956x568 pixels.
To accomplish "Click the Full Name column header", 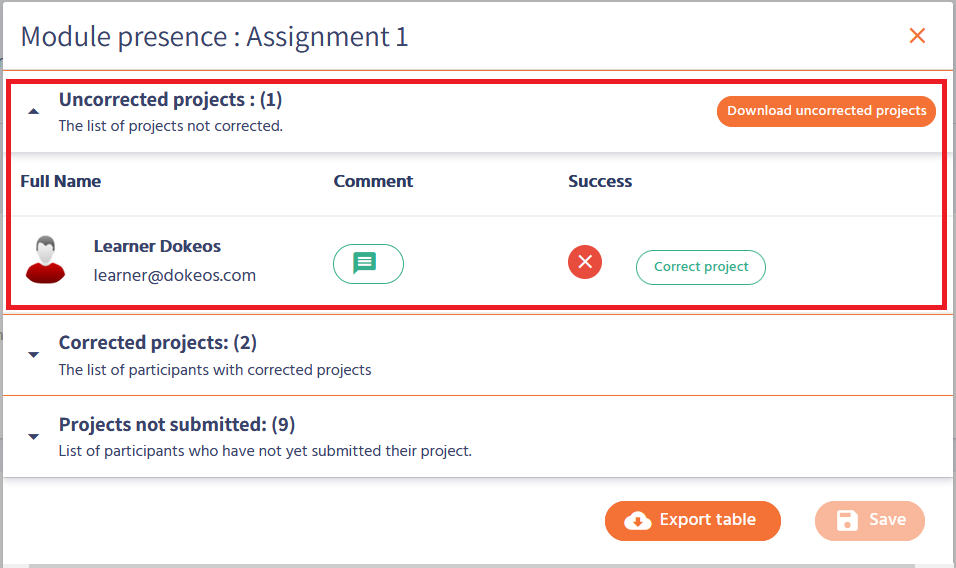I will pos(61,181).
